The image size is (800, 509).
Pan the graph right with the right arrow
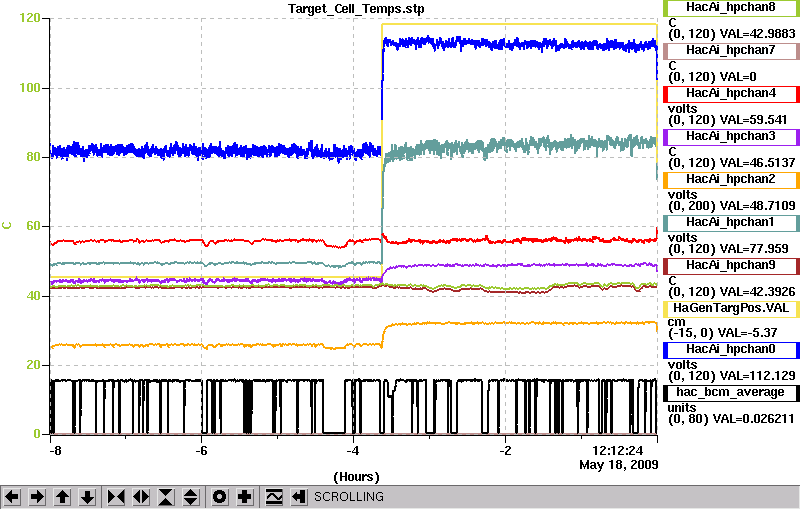(37, 497)
